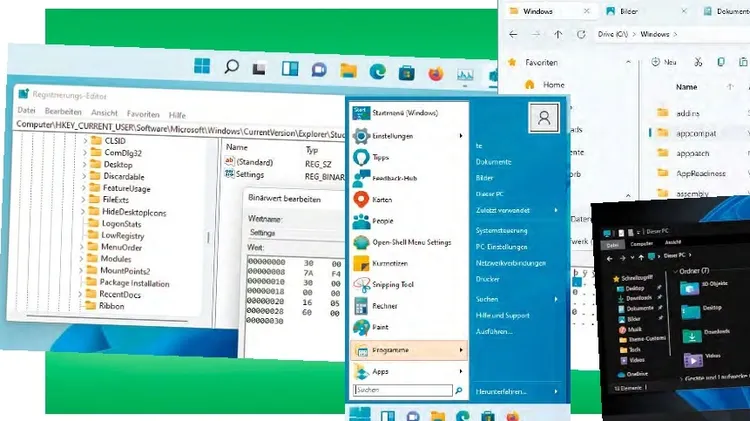Expand the MenuOrder registry key
This screenshot has height=421, width=750.
coord(82,247)
